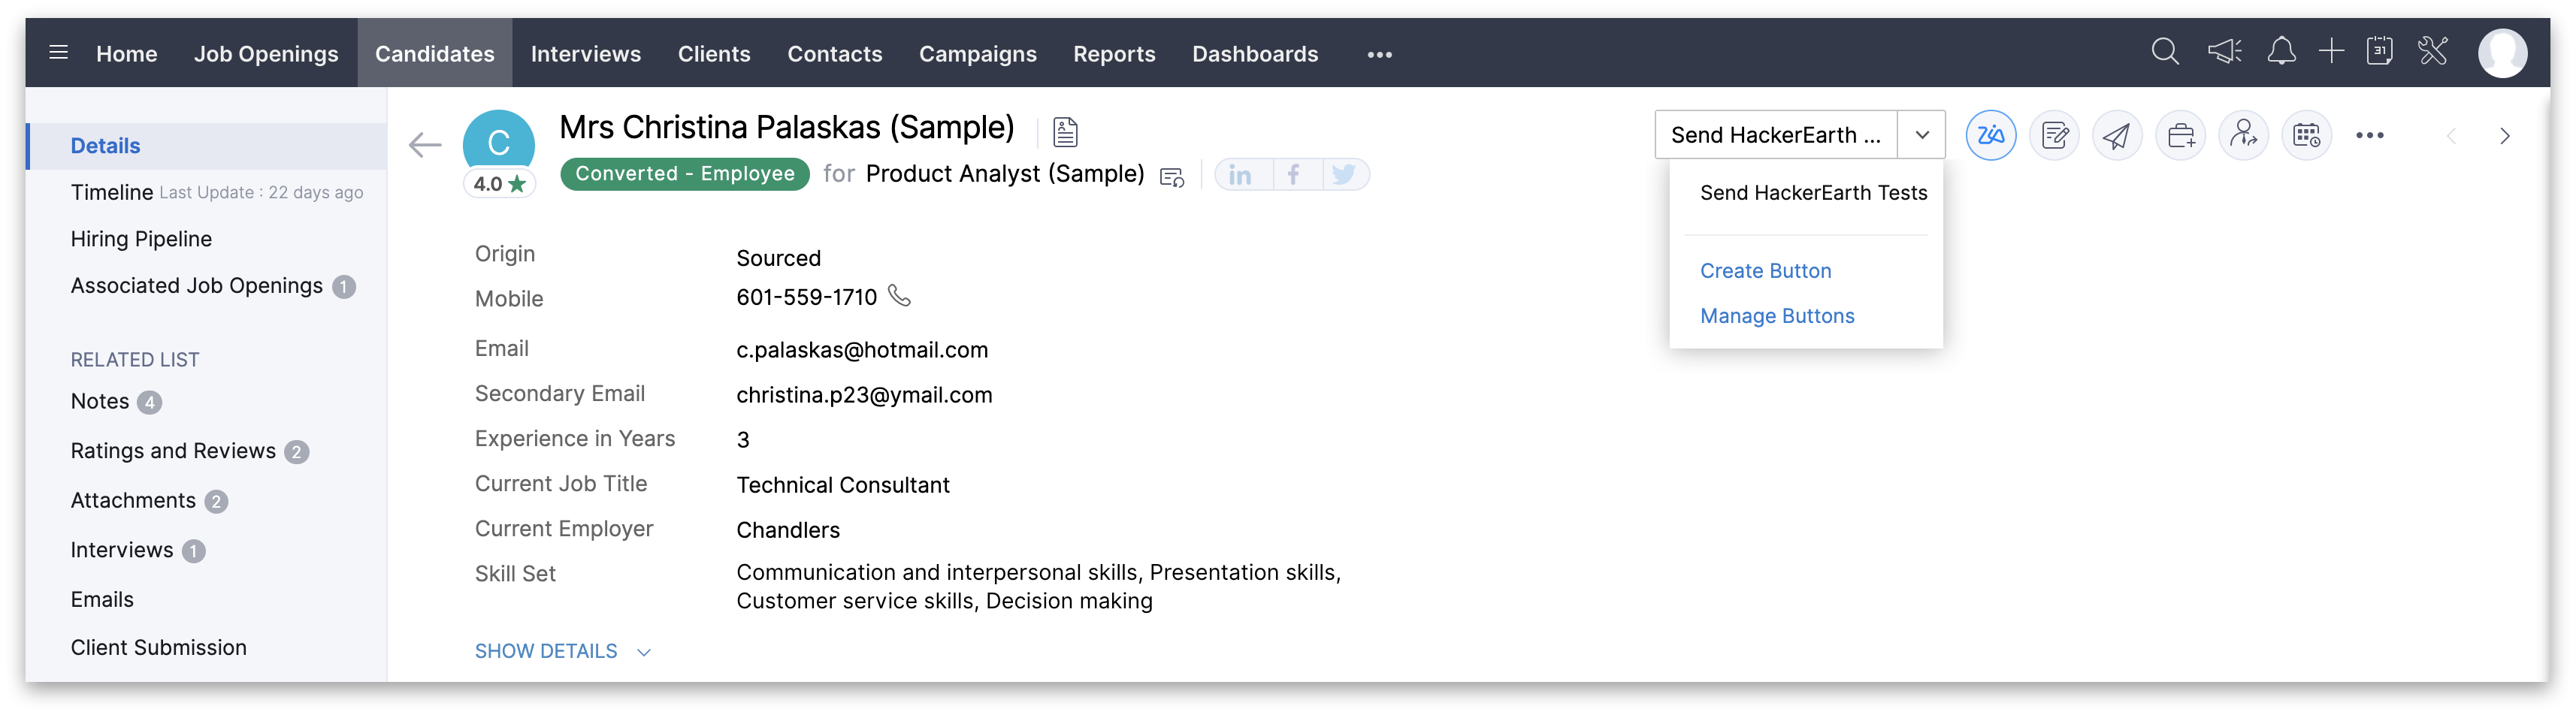Select Send HackerEarth Tests menu option
This screenshot has width=2576, height=715.
[x=1813, y=193]
